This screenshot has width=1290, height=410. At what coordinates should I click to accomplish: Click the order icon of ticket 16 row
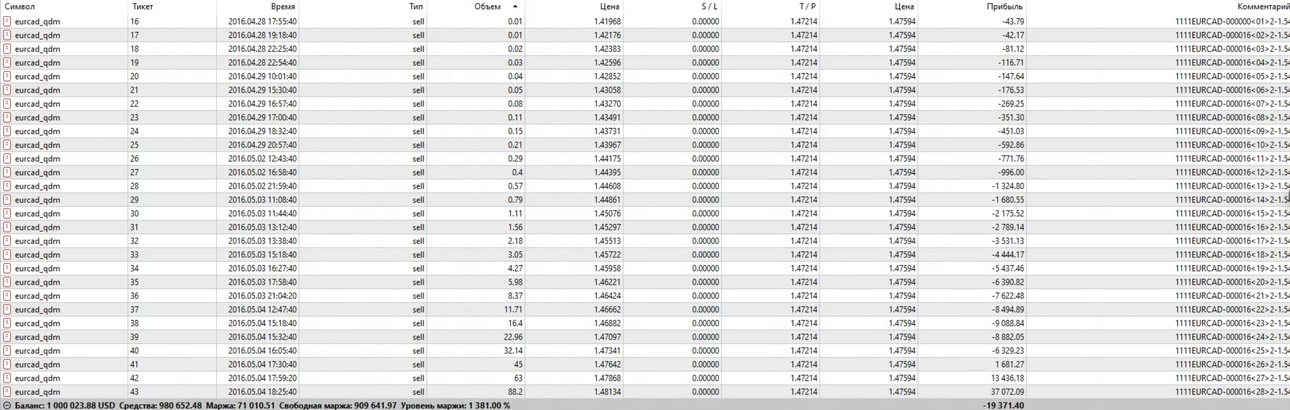tap(8, 21)
